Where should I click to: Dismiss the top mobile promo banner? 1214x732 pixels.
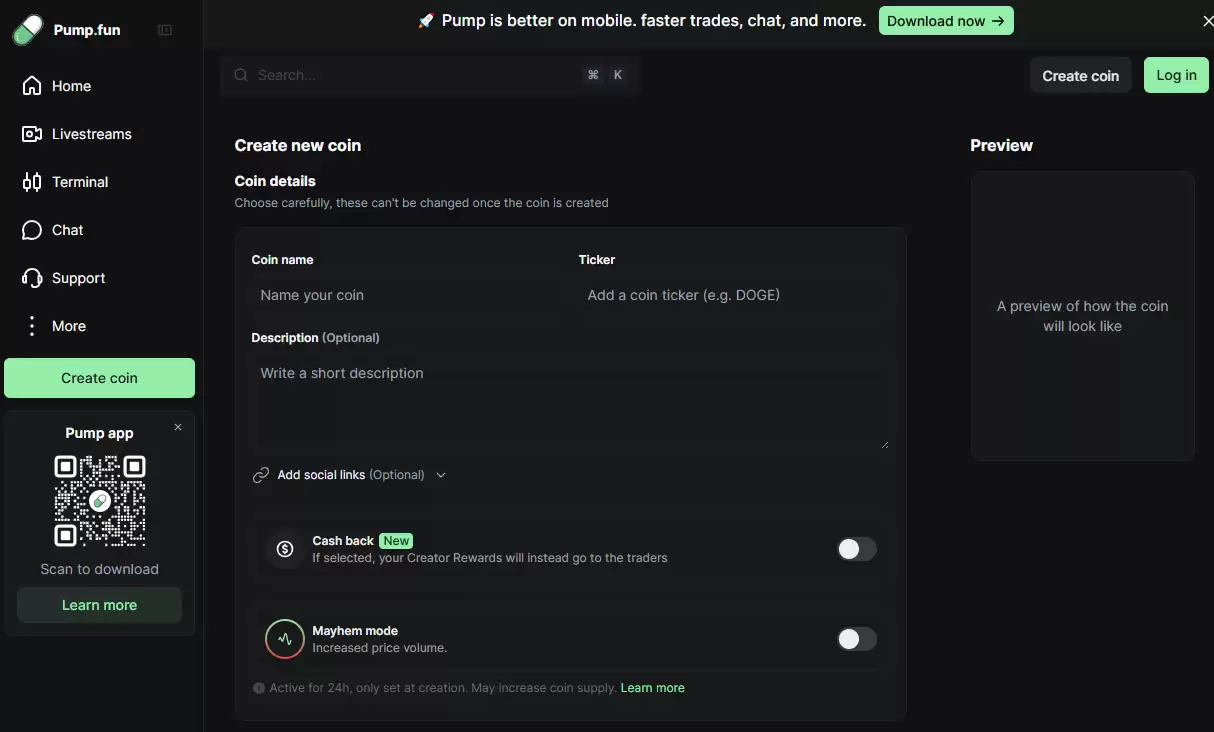tap(1207, 21)
